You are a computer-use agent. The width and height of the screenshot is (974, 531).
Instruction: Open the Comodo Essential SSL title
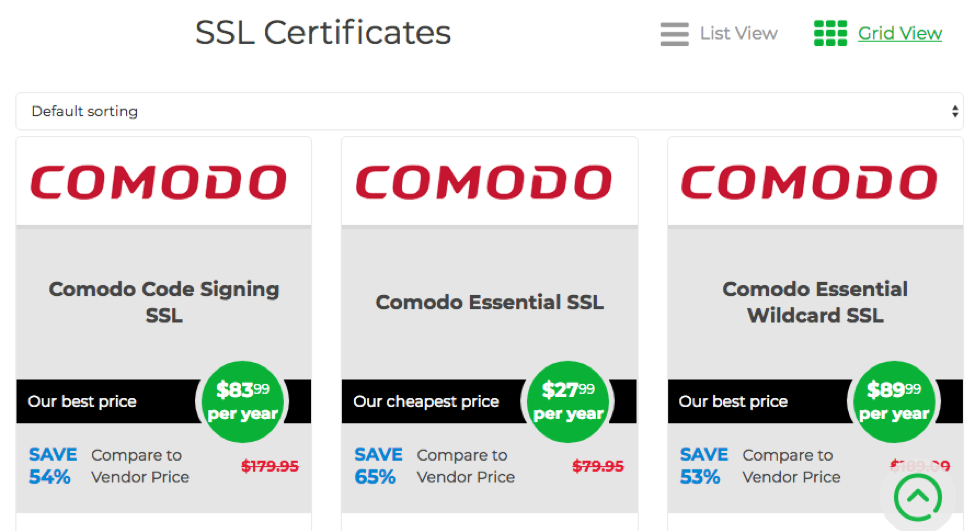[489, 302]
